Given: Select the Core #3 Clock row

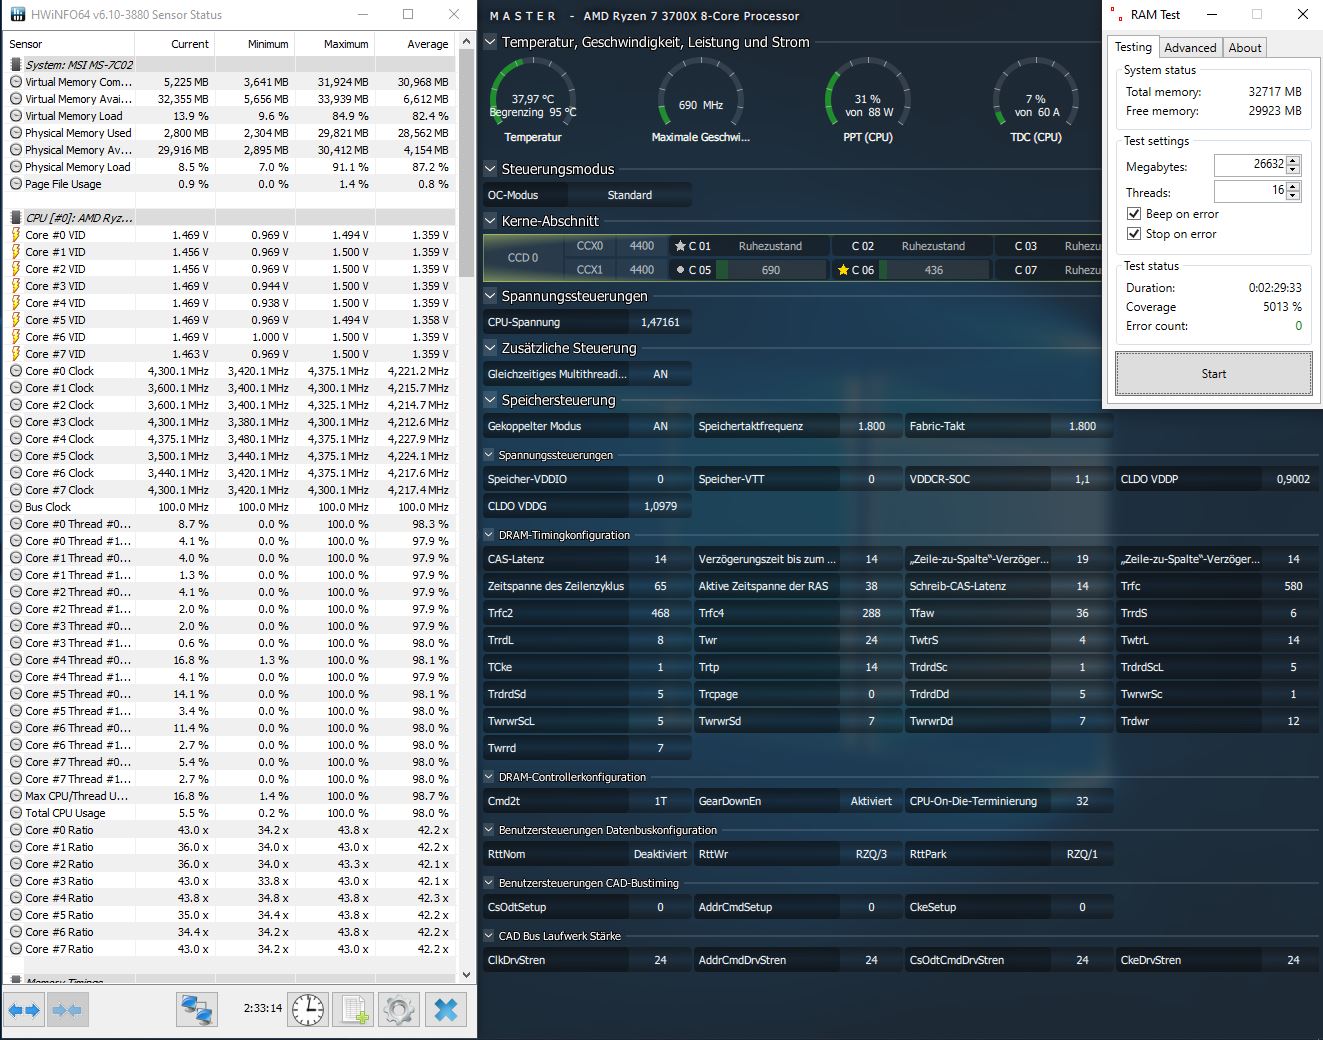Looking at the screenshot, I should (230, 422).
